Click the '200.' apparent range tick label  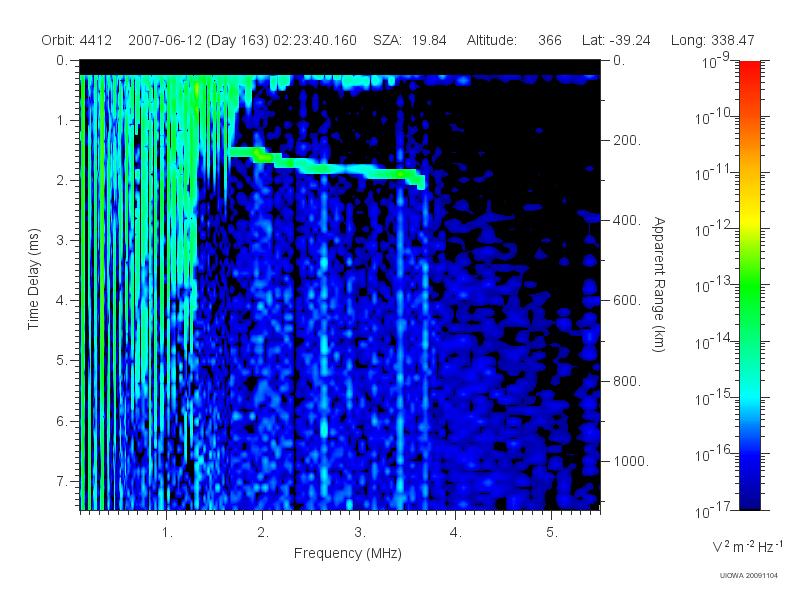pos(627,140)
